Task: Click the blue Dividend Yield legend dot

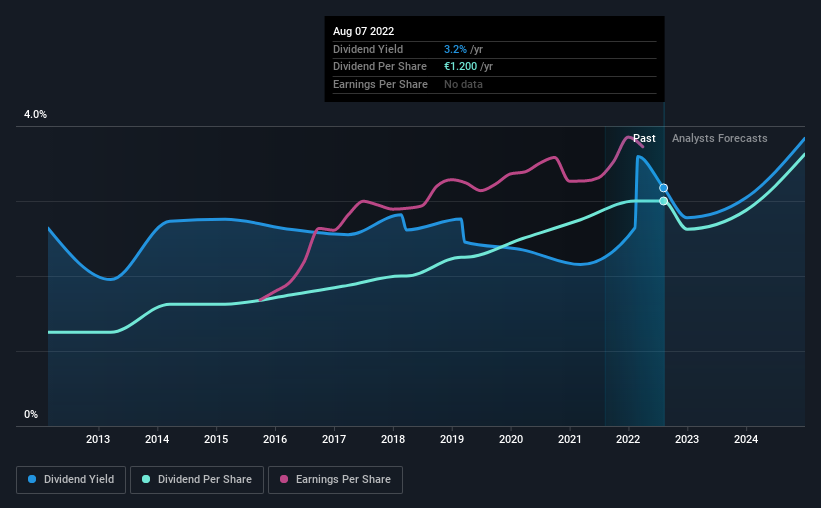Action: [x=32, y=479]
